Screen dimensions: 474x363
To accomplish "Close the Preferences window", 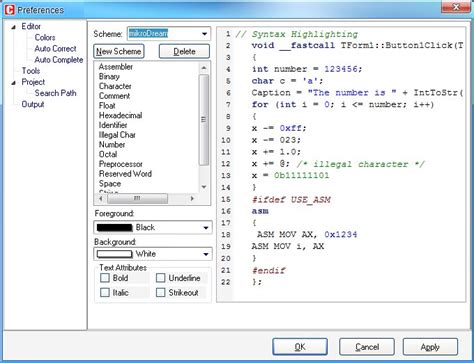I will point(456,7).
